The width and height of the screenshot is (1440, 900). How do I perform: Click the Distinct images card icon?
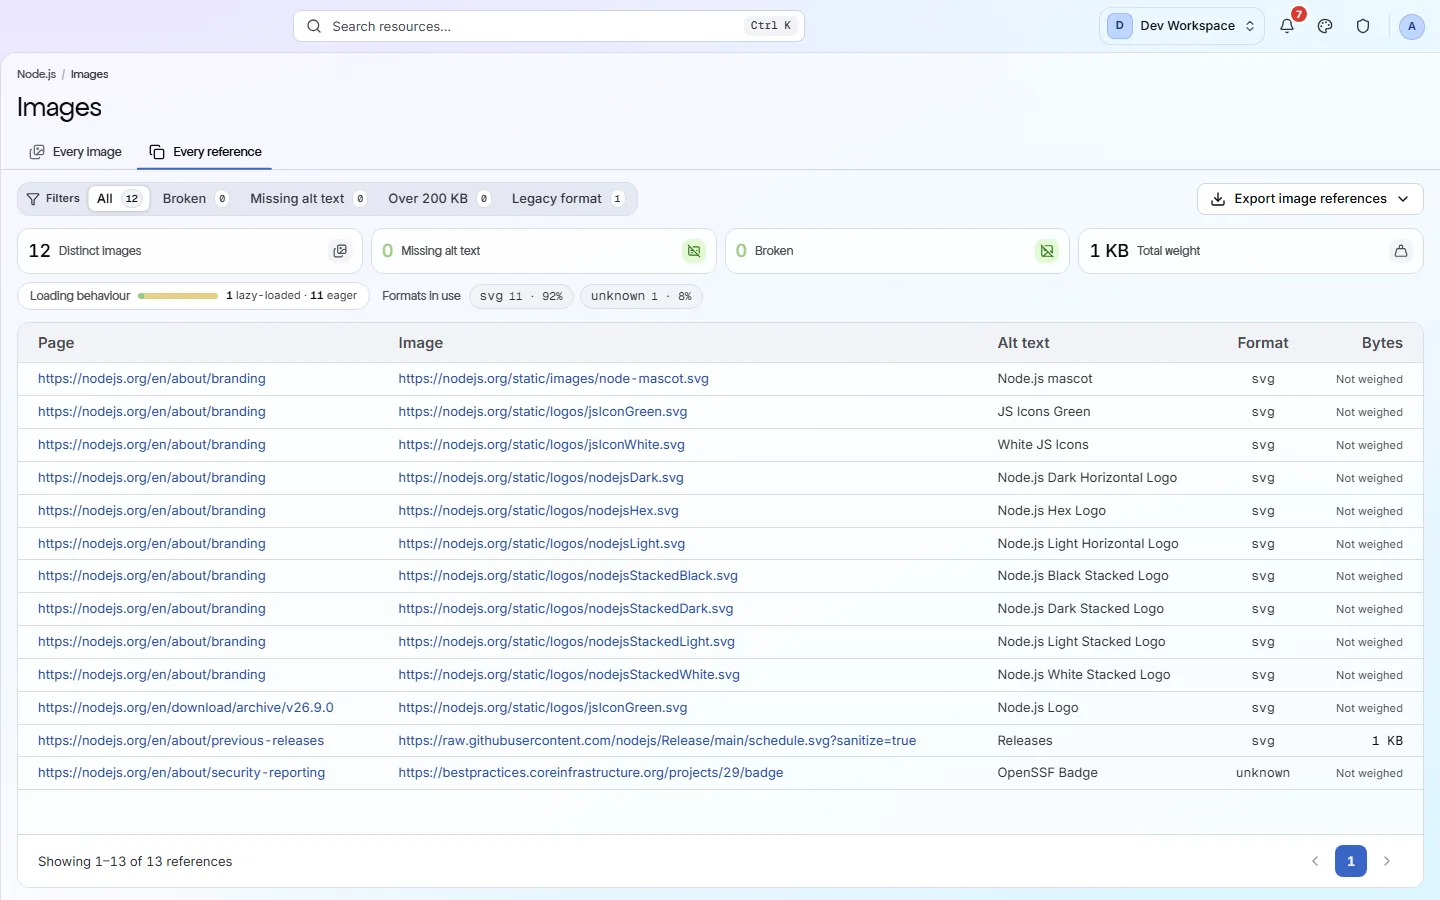click(340, 251)
